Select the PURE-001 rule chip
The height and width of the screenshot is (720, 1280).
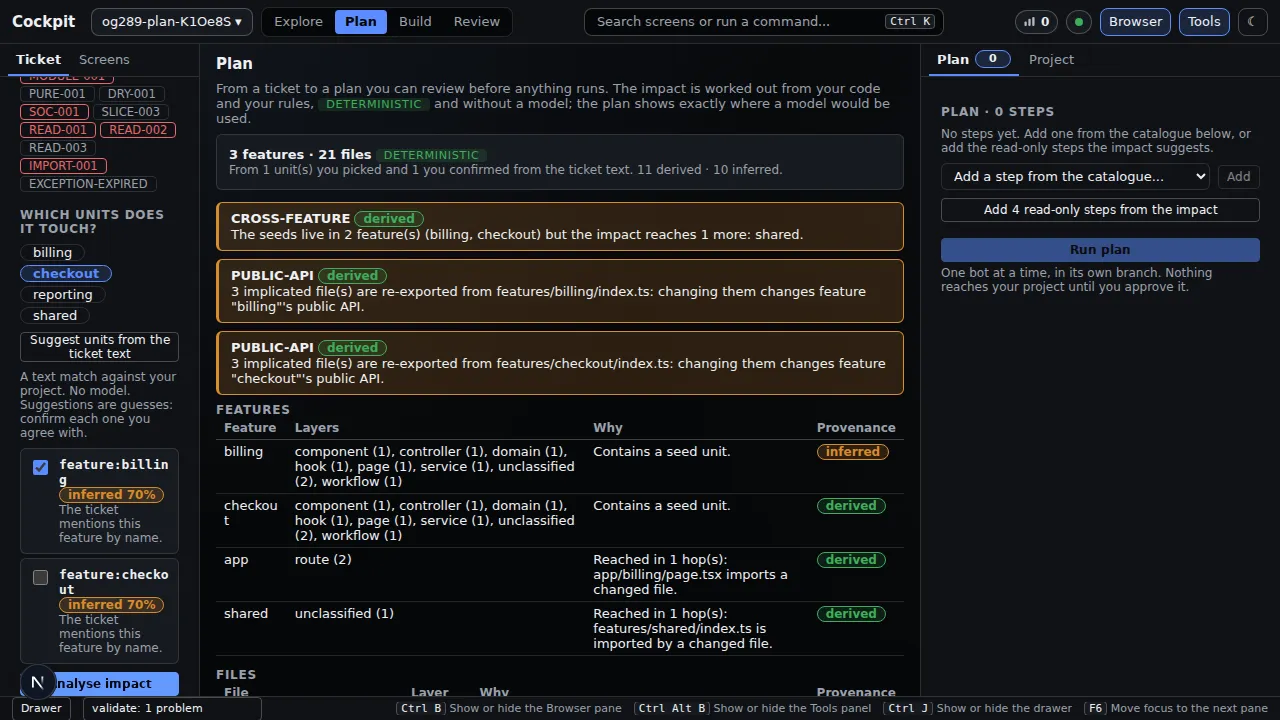[x=57, y=93]
